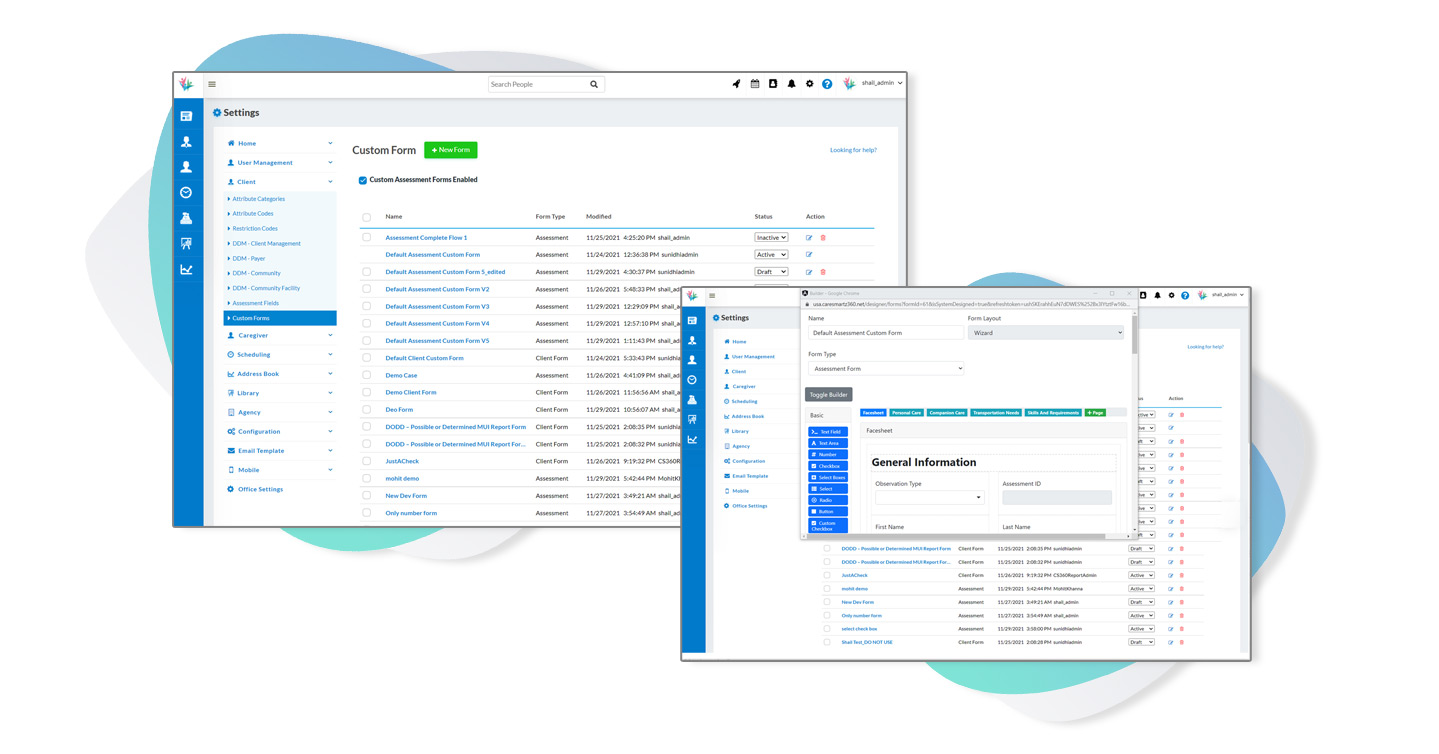This screenshot has height=754, width=1439.
Task: Open the Inactive status dropdown
Action: tap(771, 238)
